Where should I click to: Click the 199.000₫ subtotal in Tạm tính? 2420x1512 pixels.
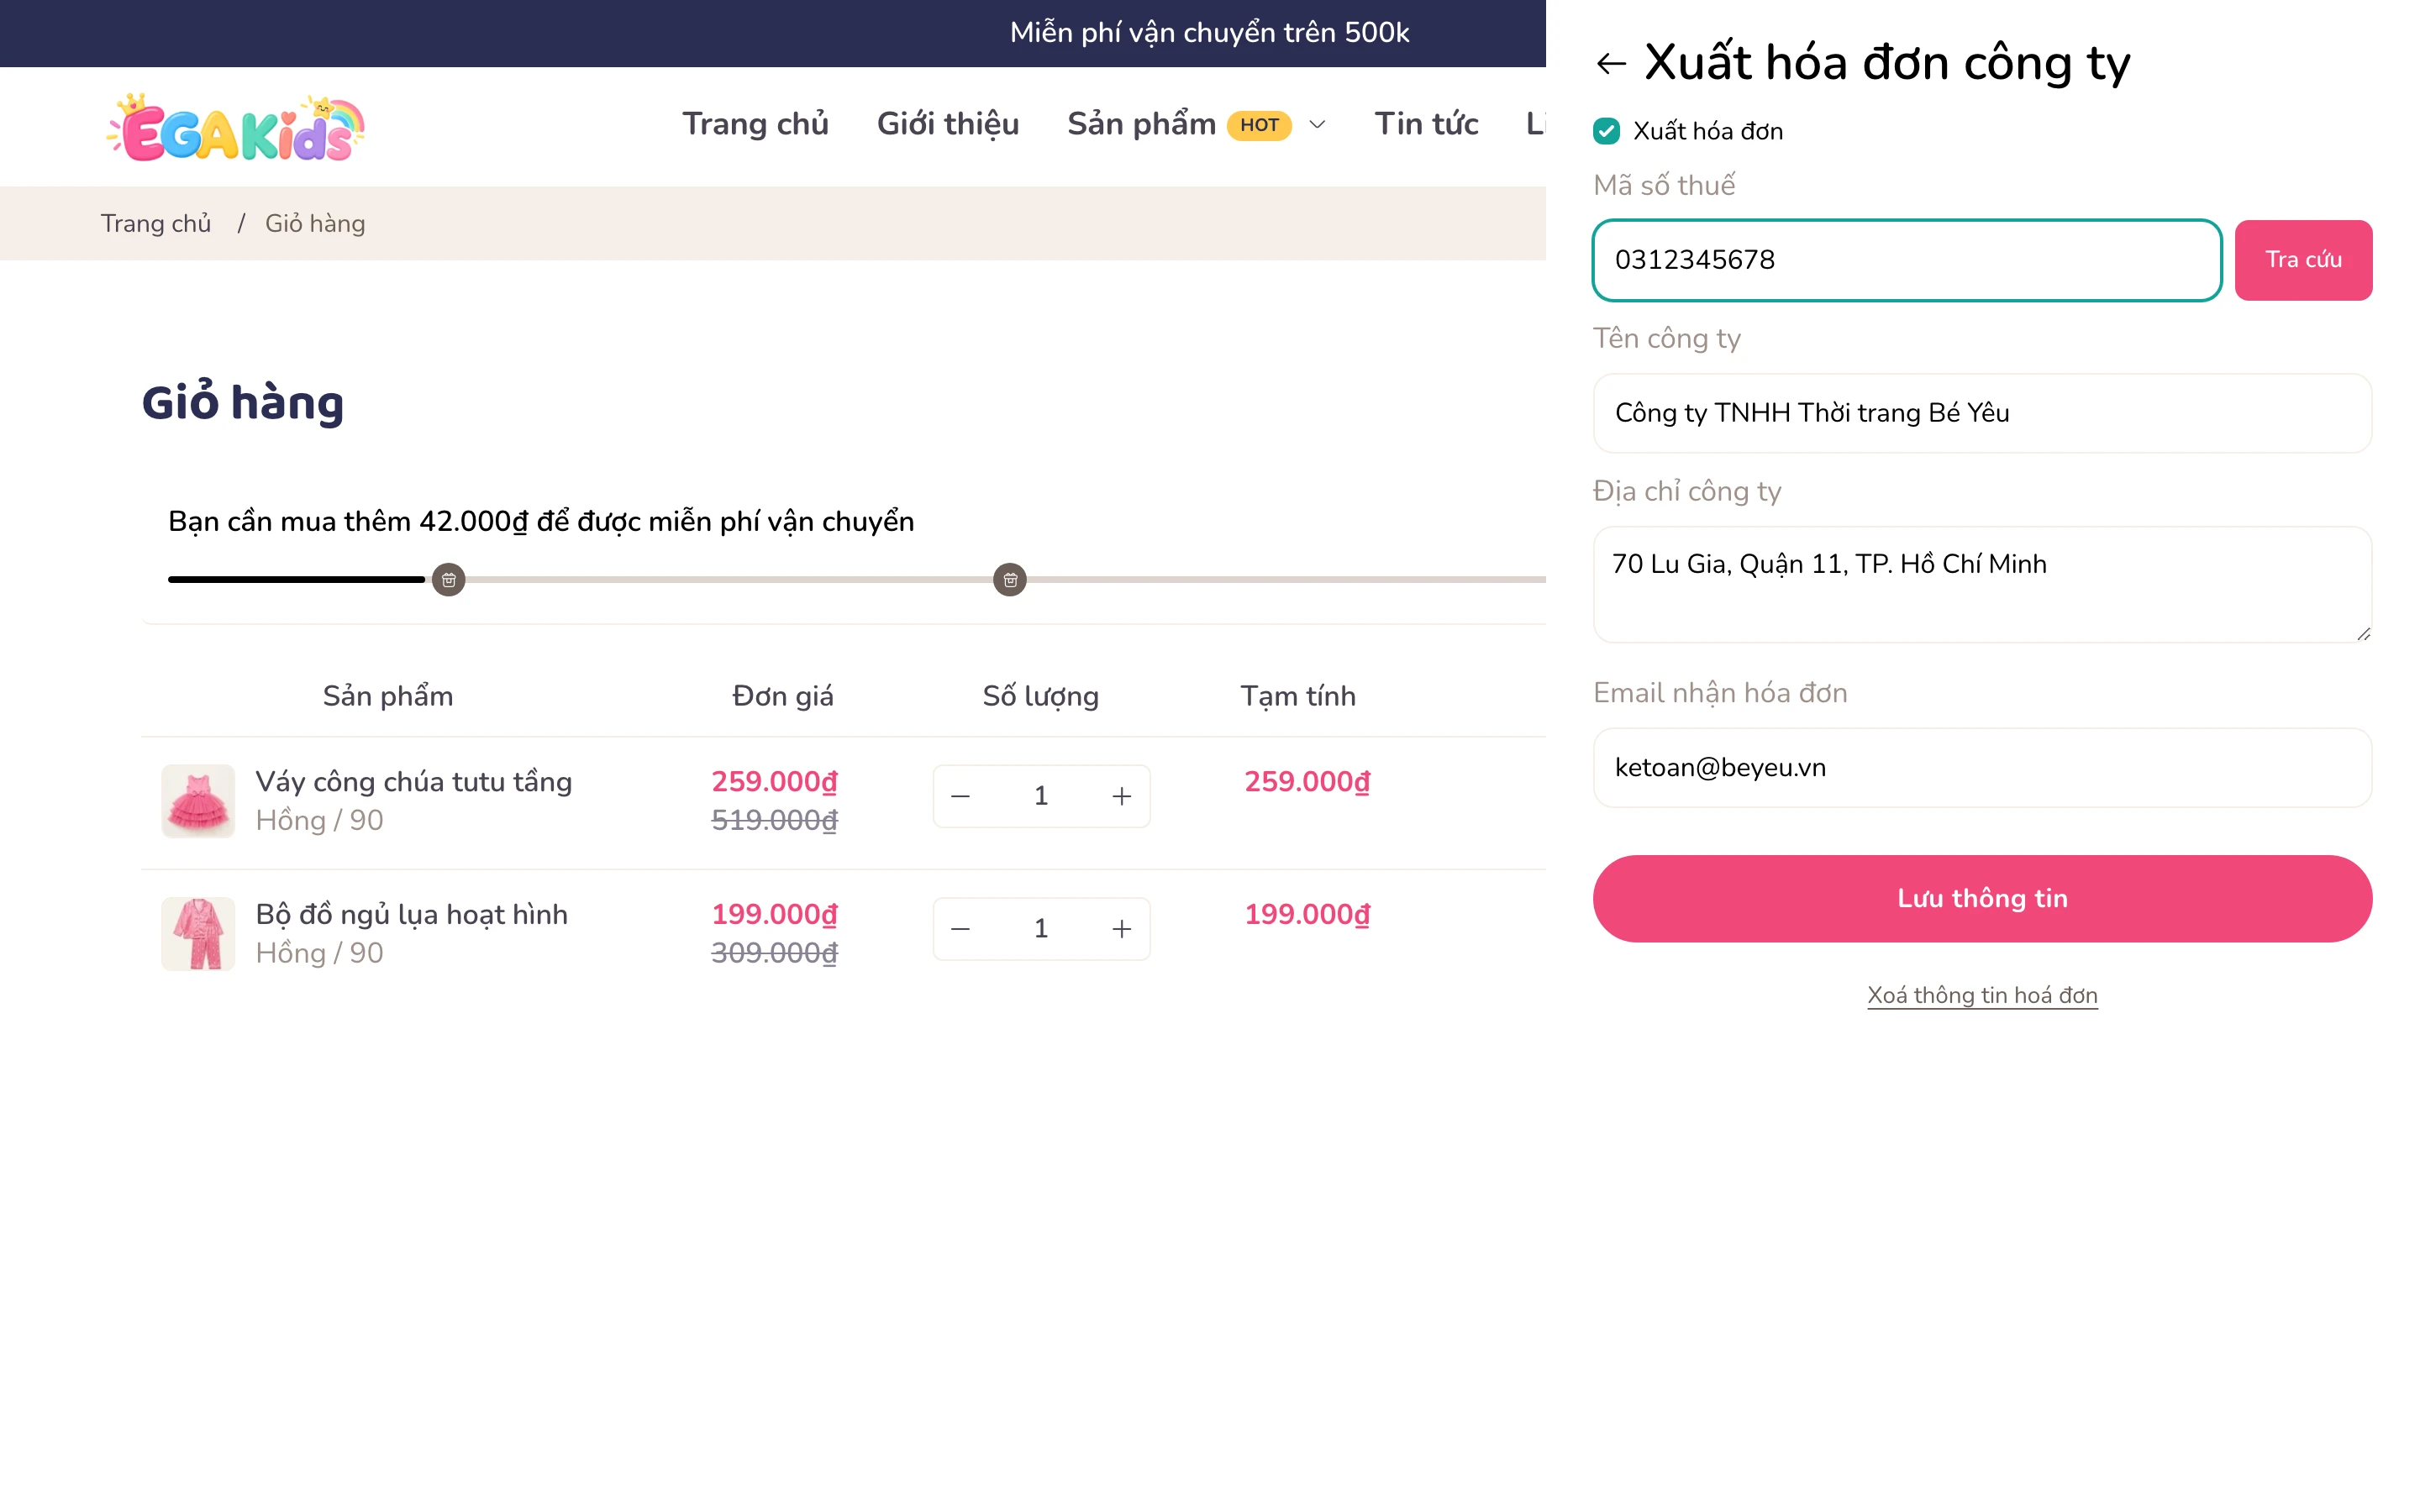(1307, 915)
